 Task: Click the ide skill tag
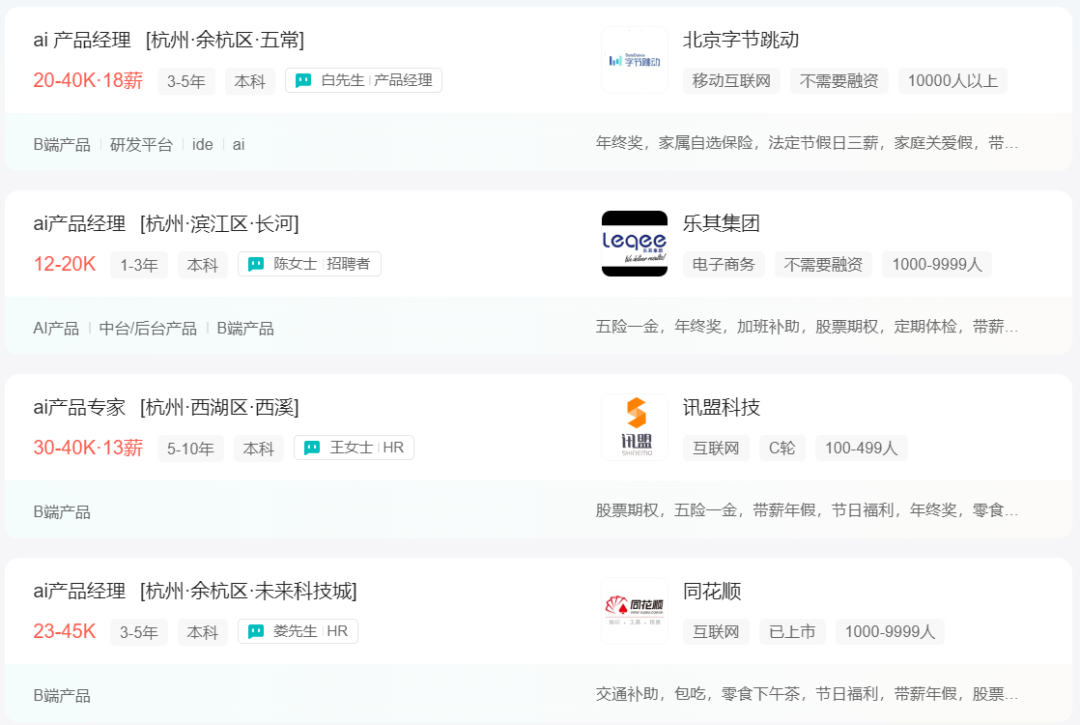202,145
